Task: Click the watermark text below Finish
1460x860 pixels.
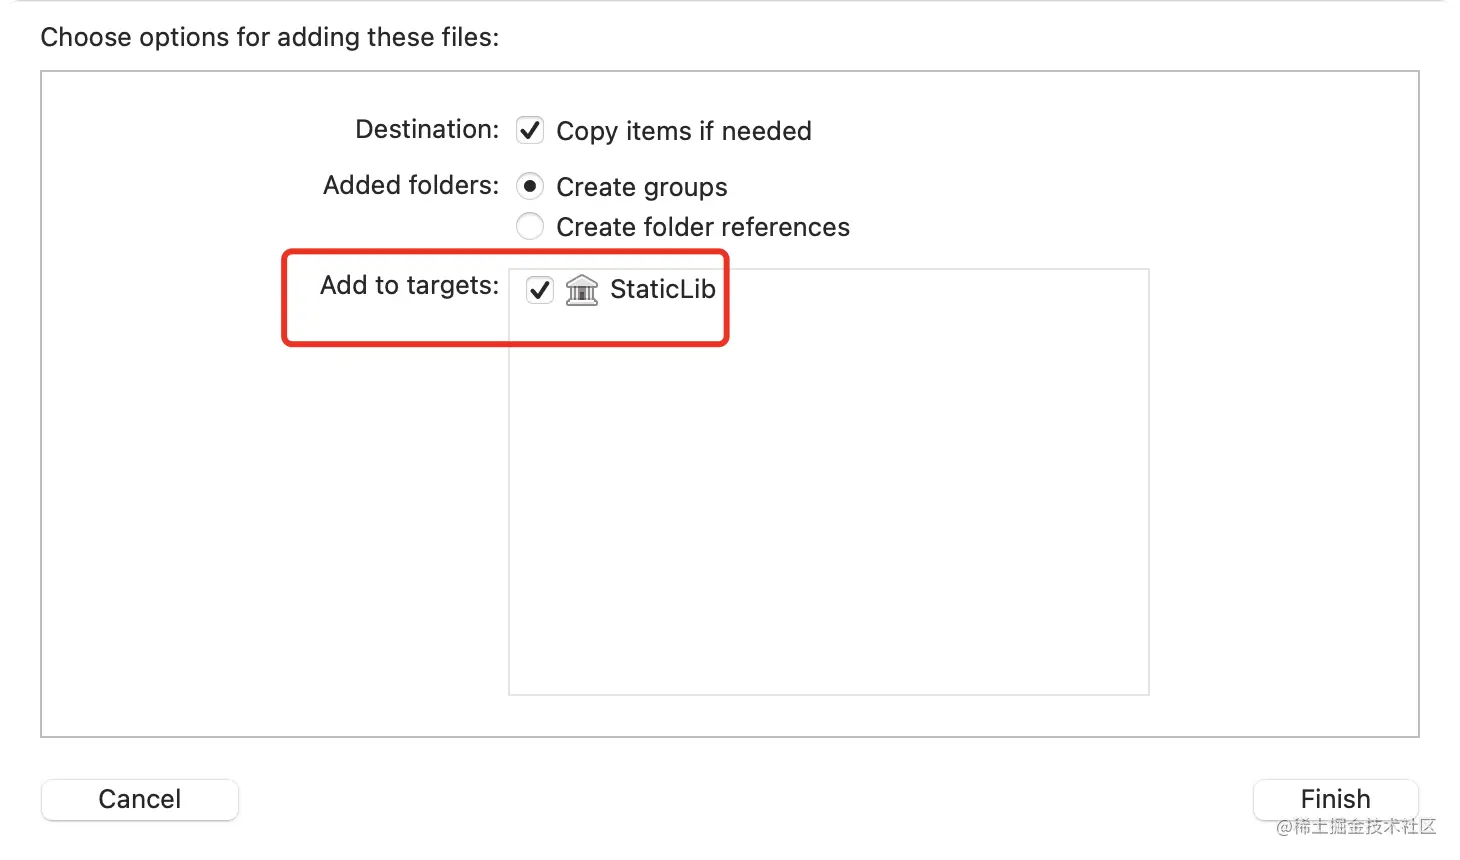Action: tap(1356, 827)
